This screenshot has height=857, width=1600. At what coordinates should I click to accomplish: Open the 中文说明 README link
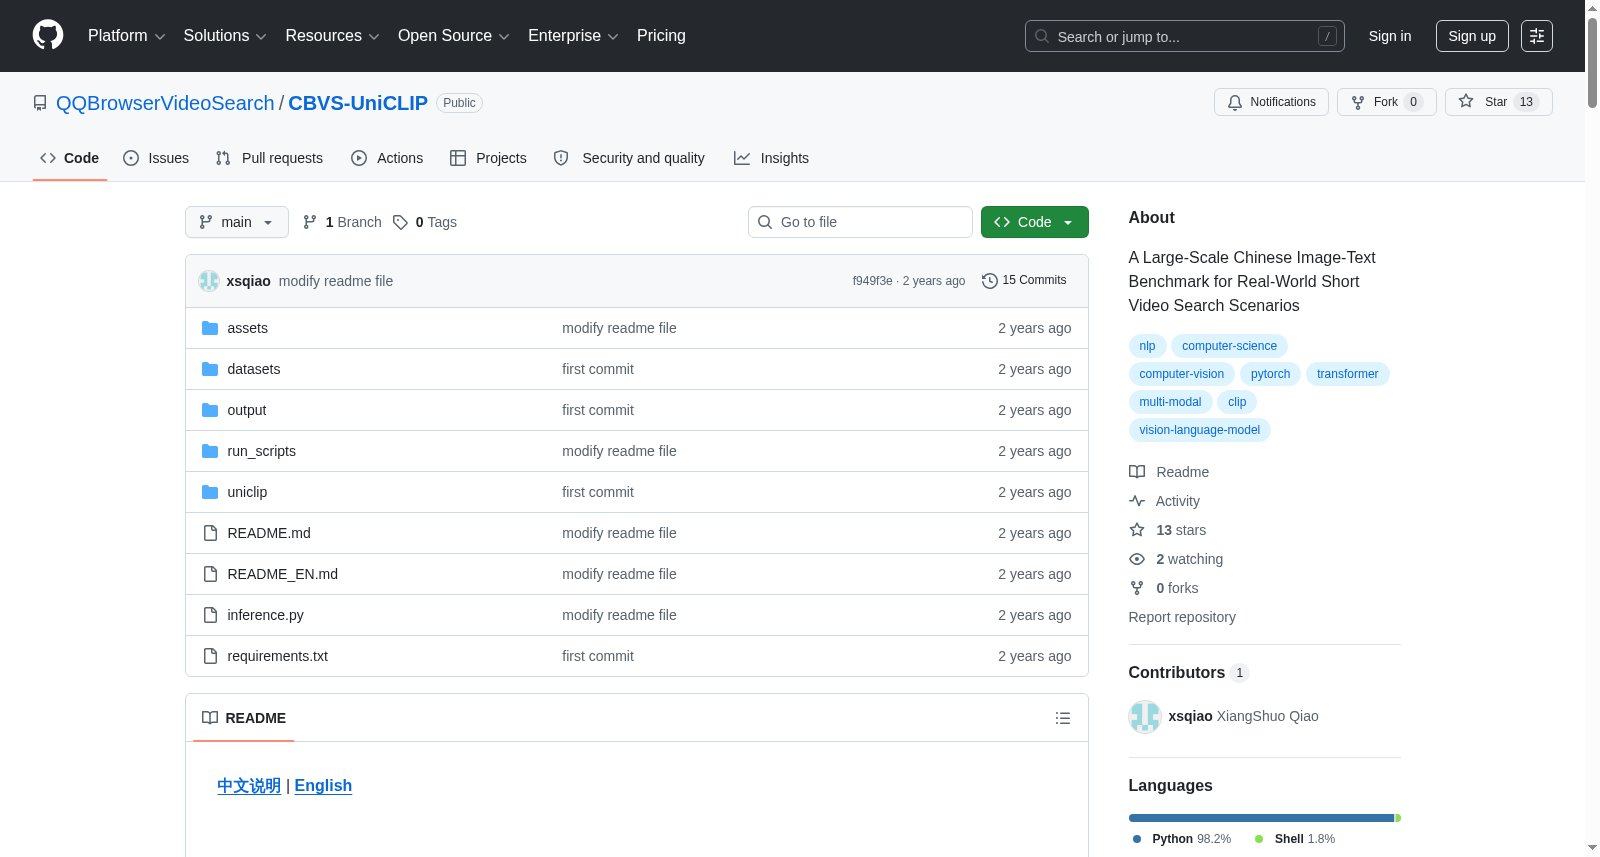(249, 786)
